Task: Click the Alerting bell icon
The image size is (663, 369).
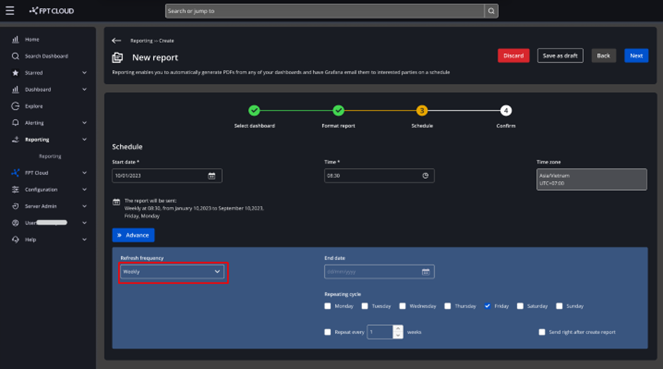Action: 15,123
